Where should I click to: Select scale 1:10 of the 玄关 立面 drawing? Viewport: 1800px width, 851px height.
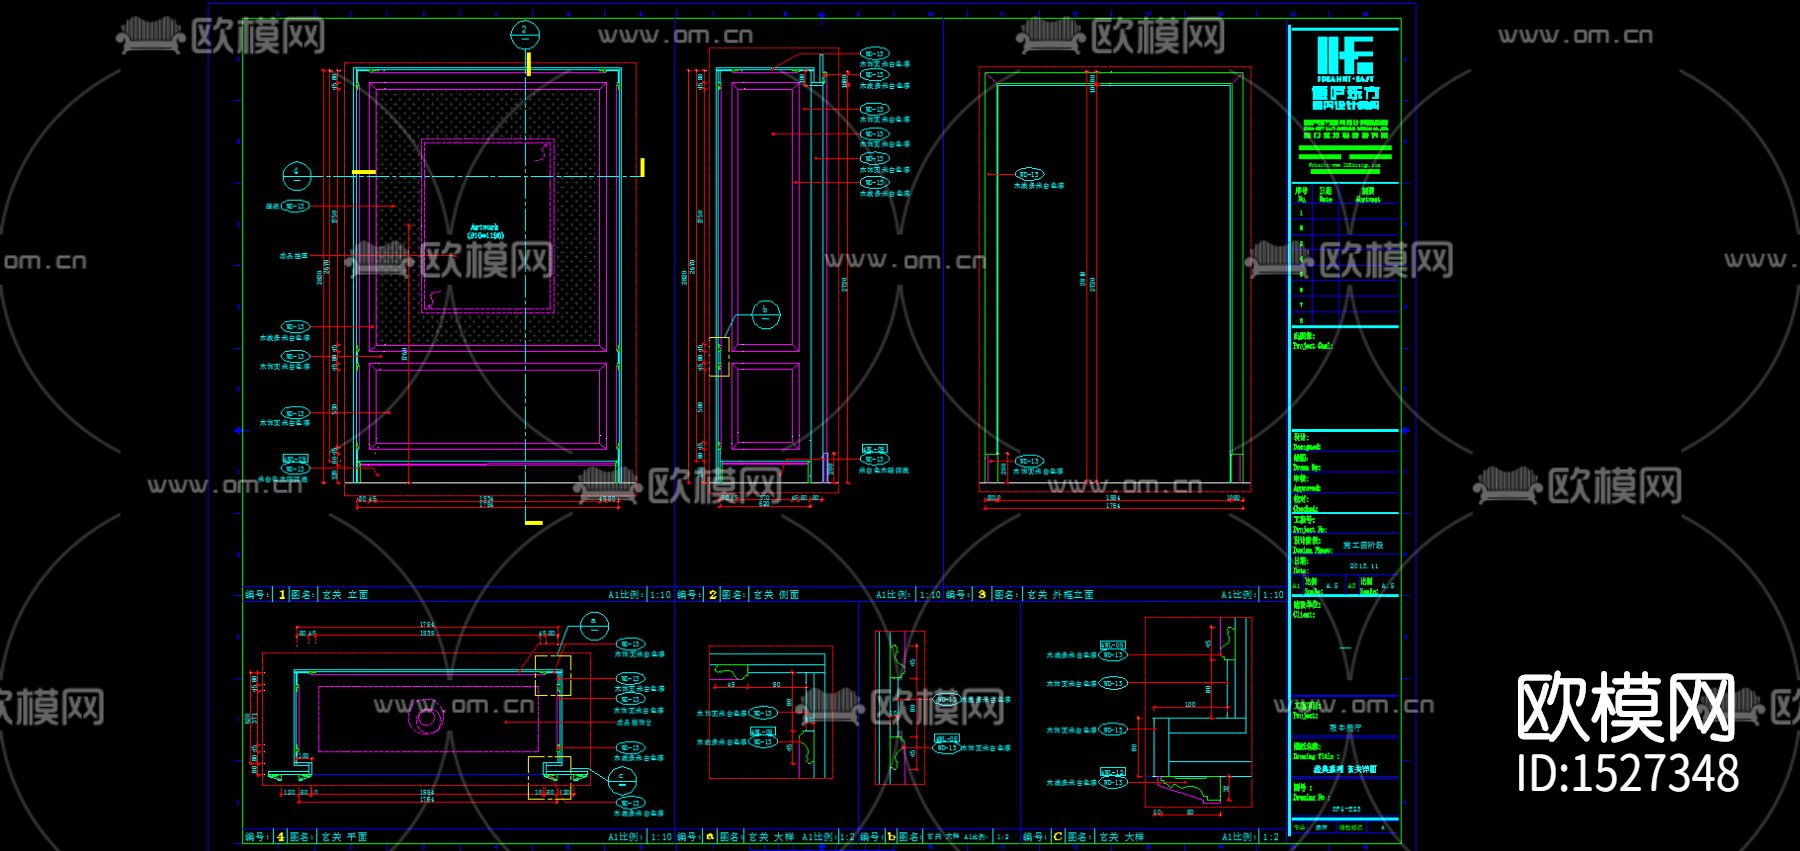point(661,595)
